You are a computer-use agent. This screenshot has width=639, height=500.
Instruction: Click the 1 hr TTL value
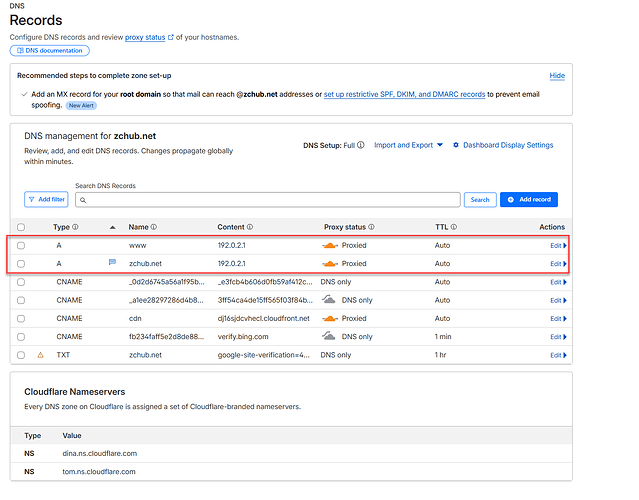(x=441, y=355)
